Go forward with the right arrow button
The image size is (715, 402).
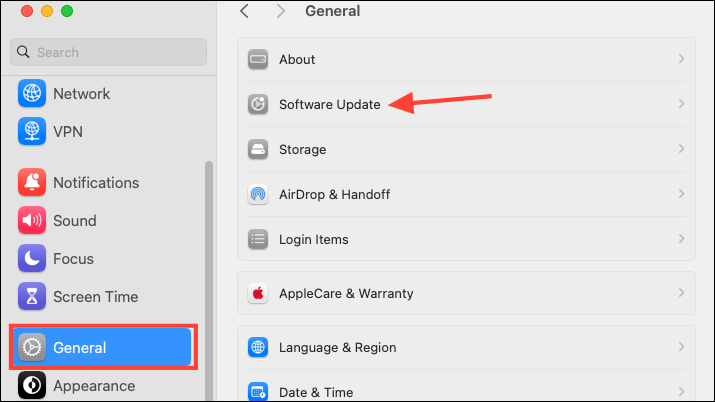pyautogui.click(x=280, y=11)
